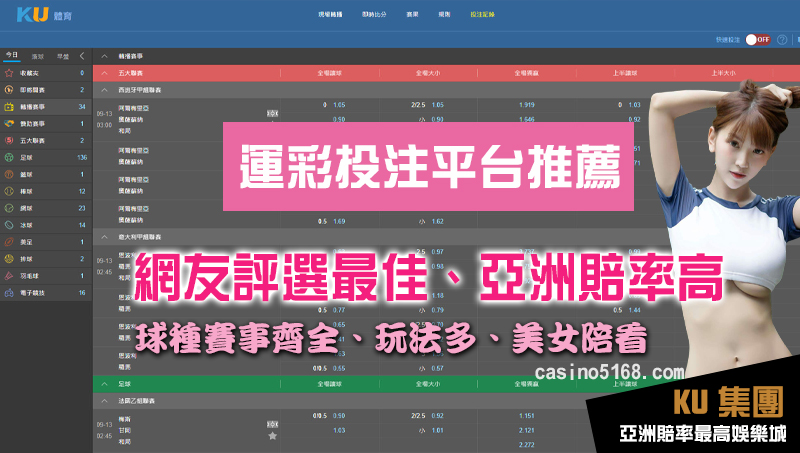
Task: Switch to the 早盤 early market tab
Action: 63,56
